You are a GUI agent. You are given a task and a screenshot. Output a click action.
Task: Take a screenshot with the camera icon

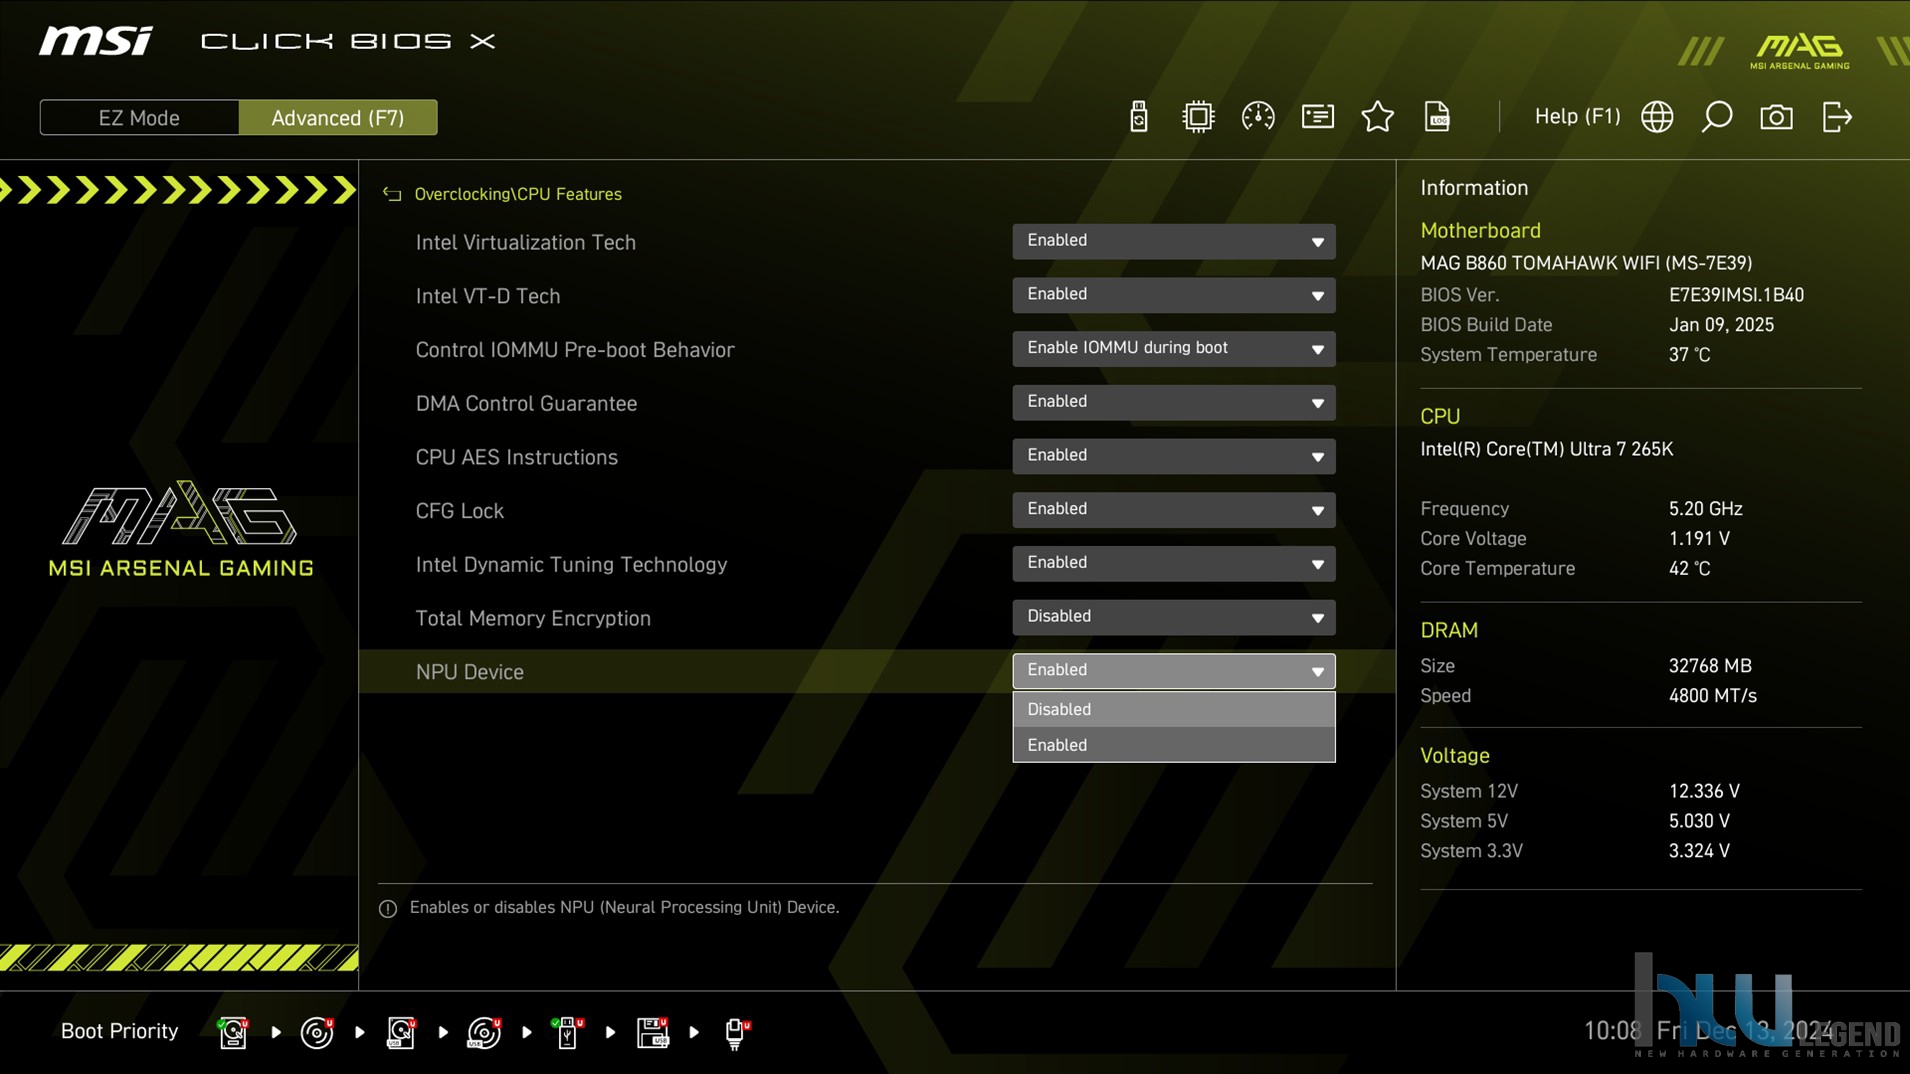1777,117
